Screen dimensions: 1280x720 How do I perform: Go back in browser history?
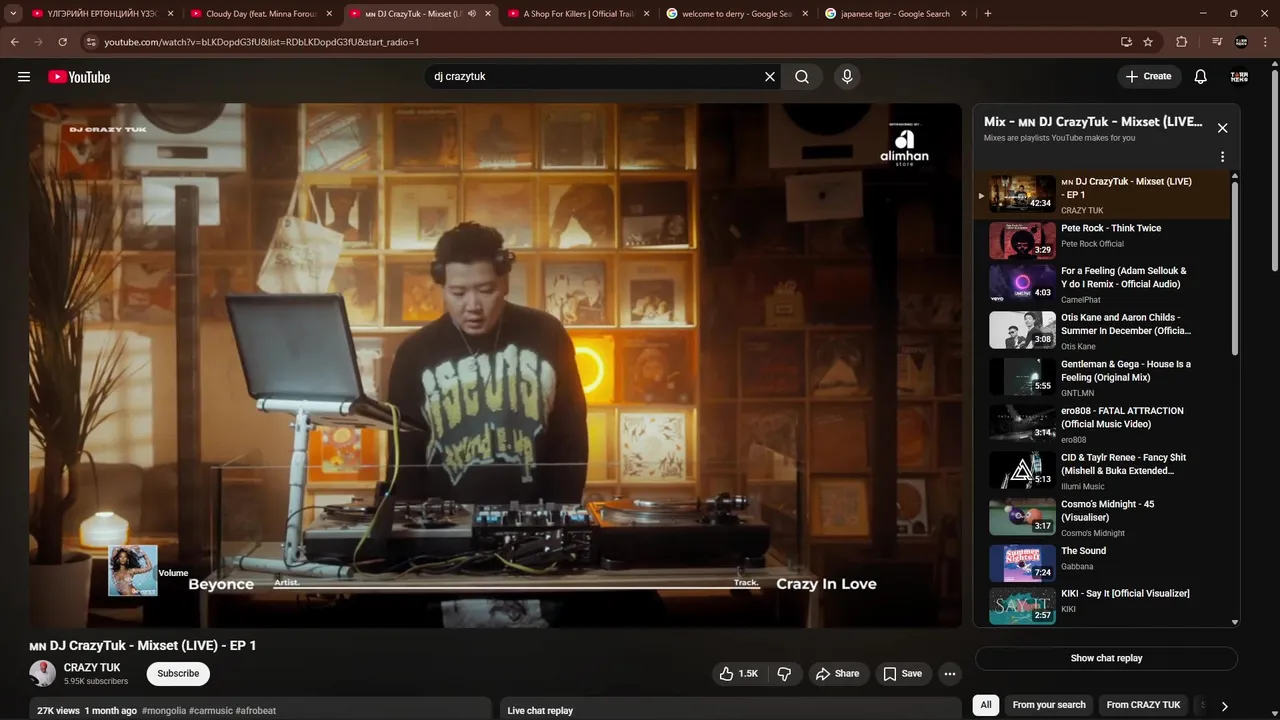click(x=15, y=42)
